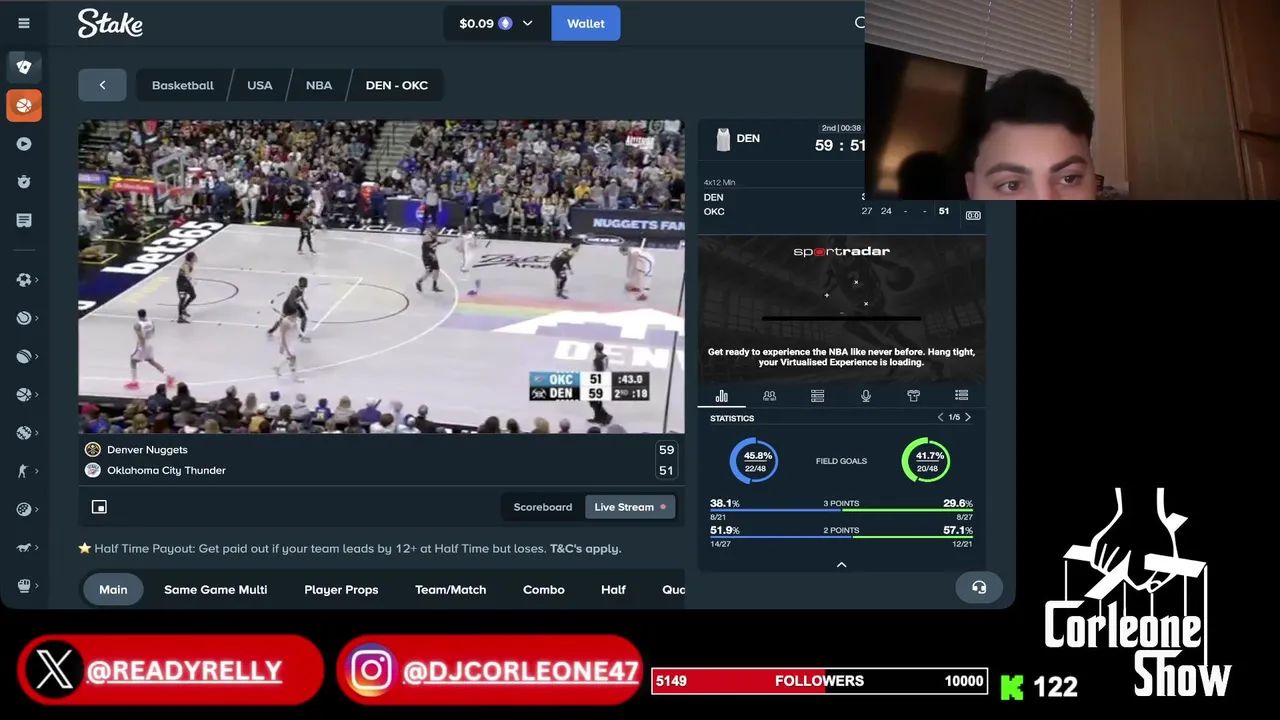Click the scoreboard icon beside OKC scores
This screenshot has width=1280, height=720.
[x=973, y=215]
